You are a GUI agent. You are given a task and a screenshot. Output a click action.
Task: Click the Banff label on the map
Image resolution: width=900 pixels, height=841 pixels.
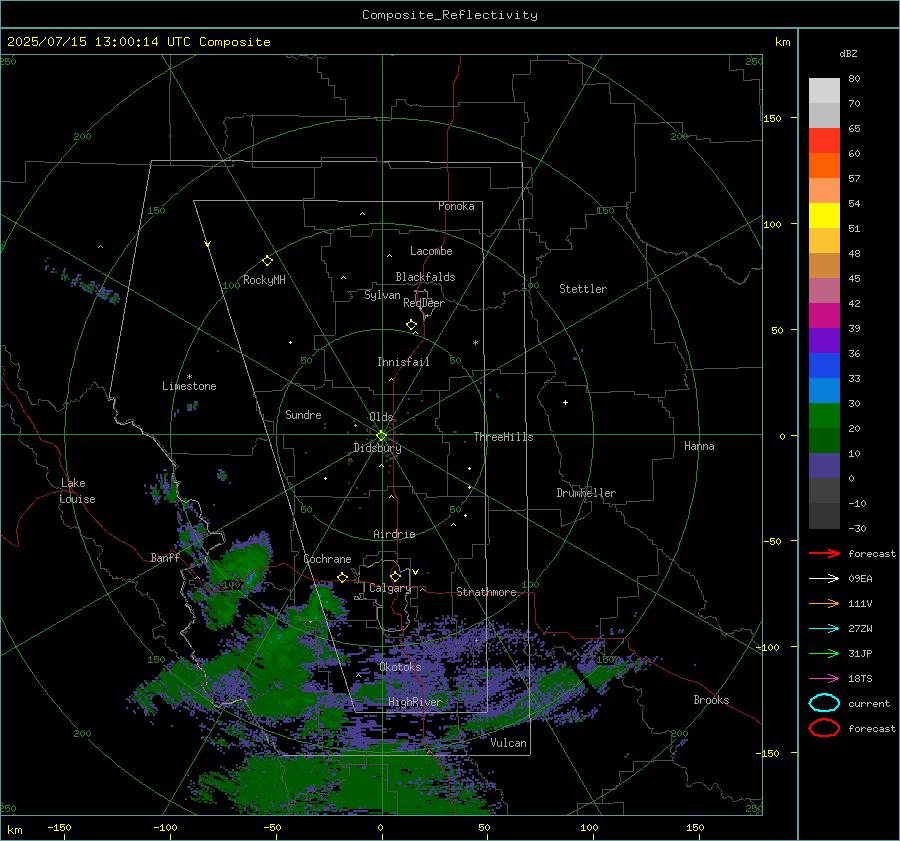coord(165,557)
